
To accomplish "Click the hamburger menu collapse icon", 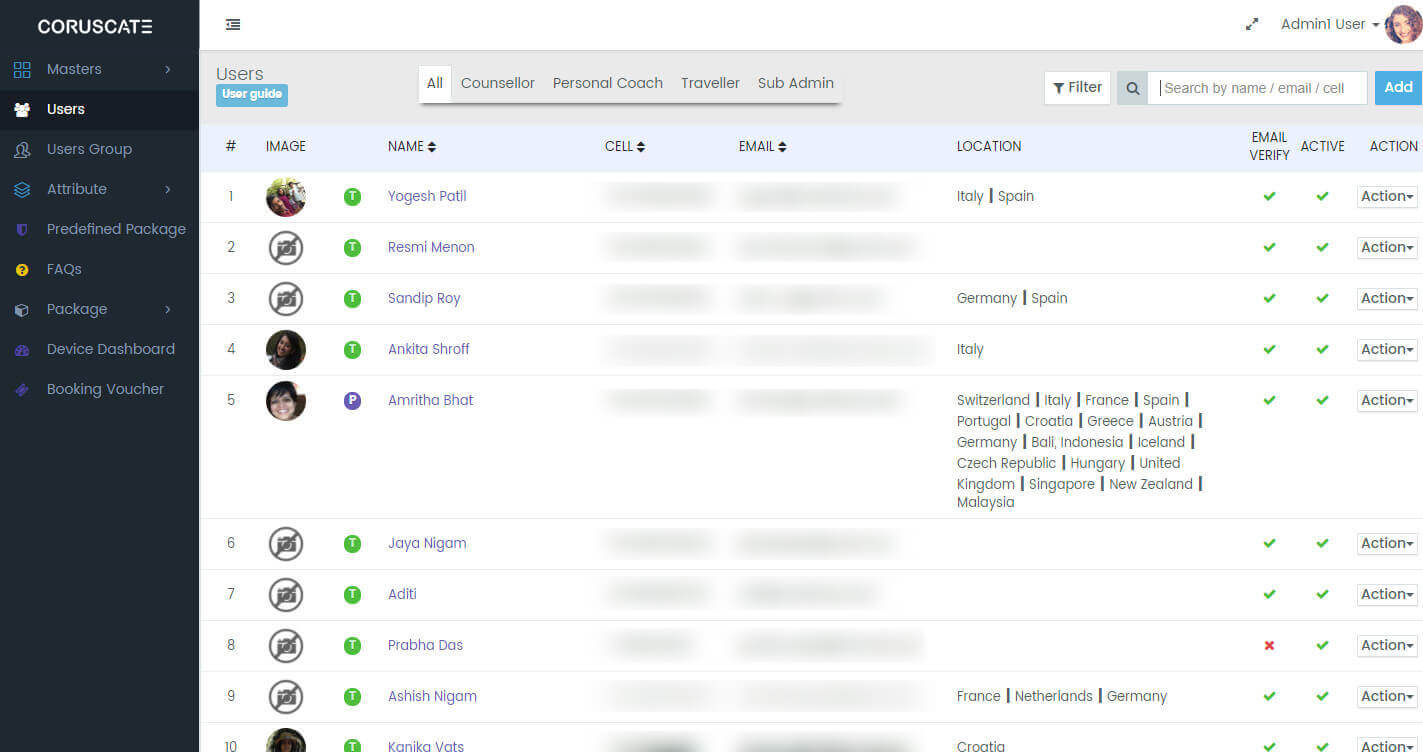I will [x=233, y=25].
